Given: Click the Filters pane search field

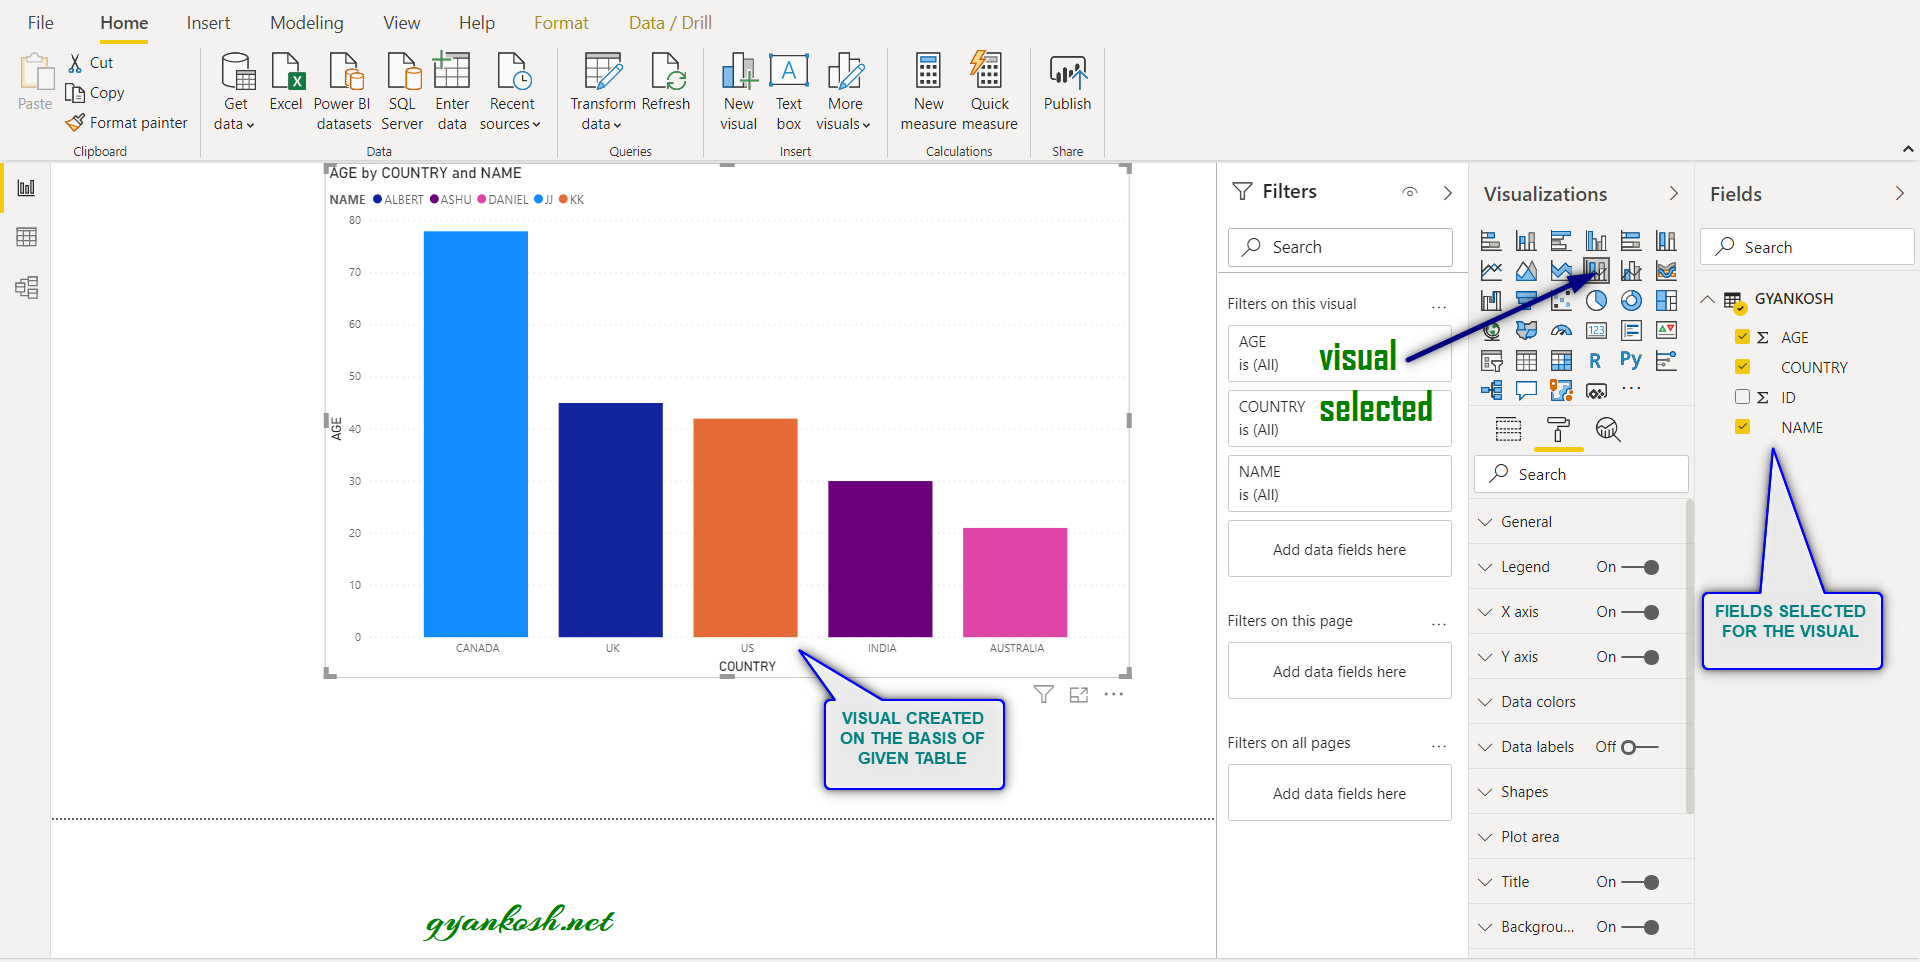Looking at the screenshot, I should 1340,247.
